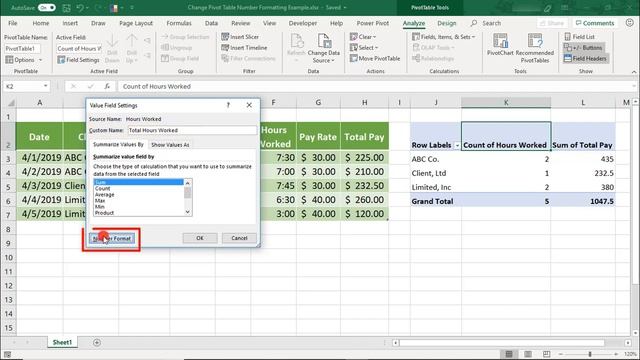Open the Home tab

[x=41, y=23]
